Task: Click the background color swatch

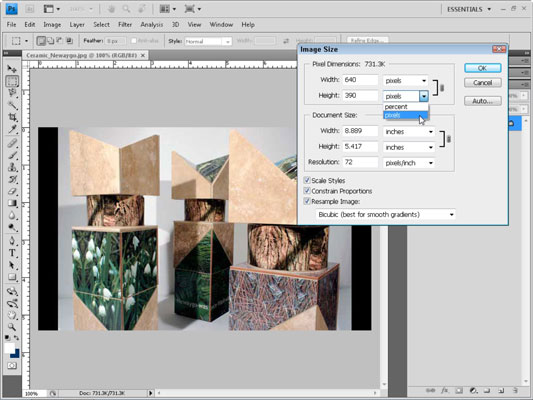Action: [16, 354]
